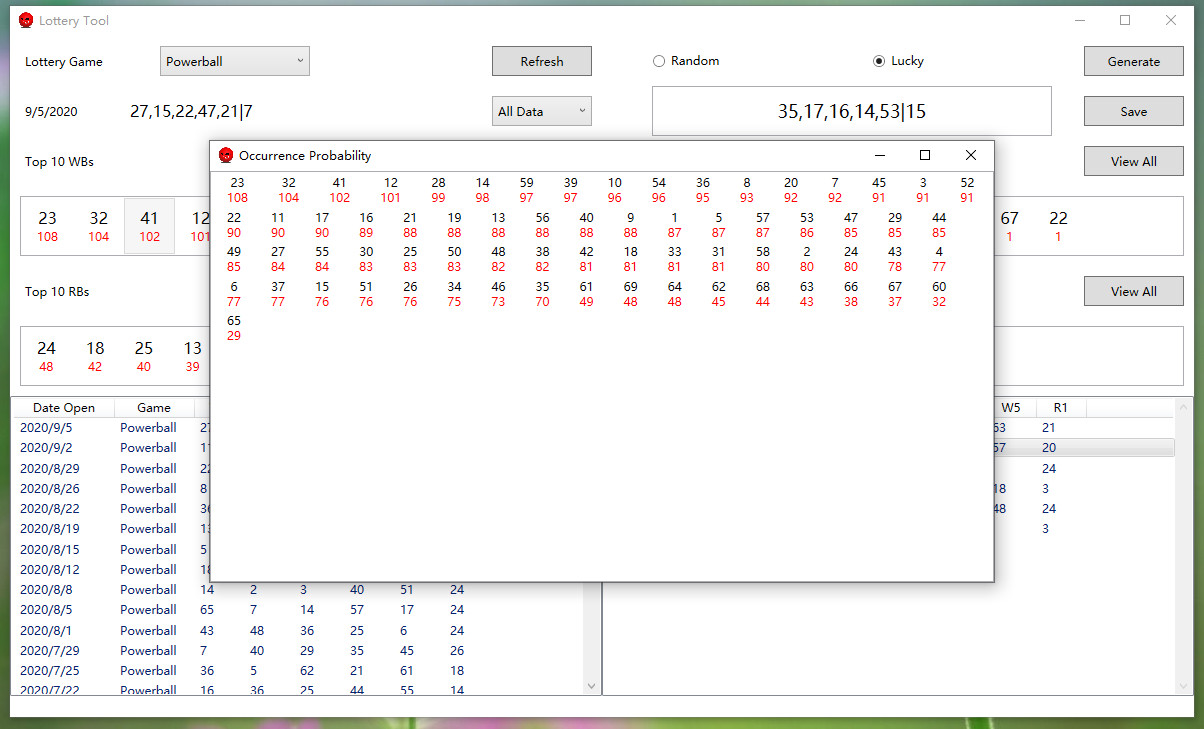Screen dimensions: 1204x729
Task: Click the Save button
Action: (1134, 111)
